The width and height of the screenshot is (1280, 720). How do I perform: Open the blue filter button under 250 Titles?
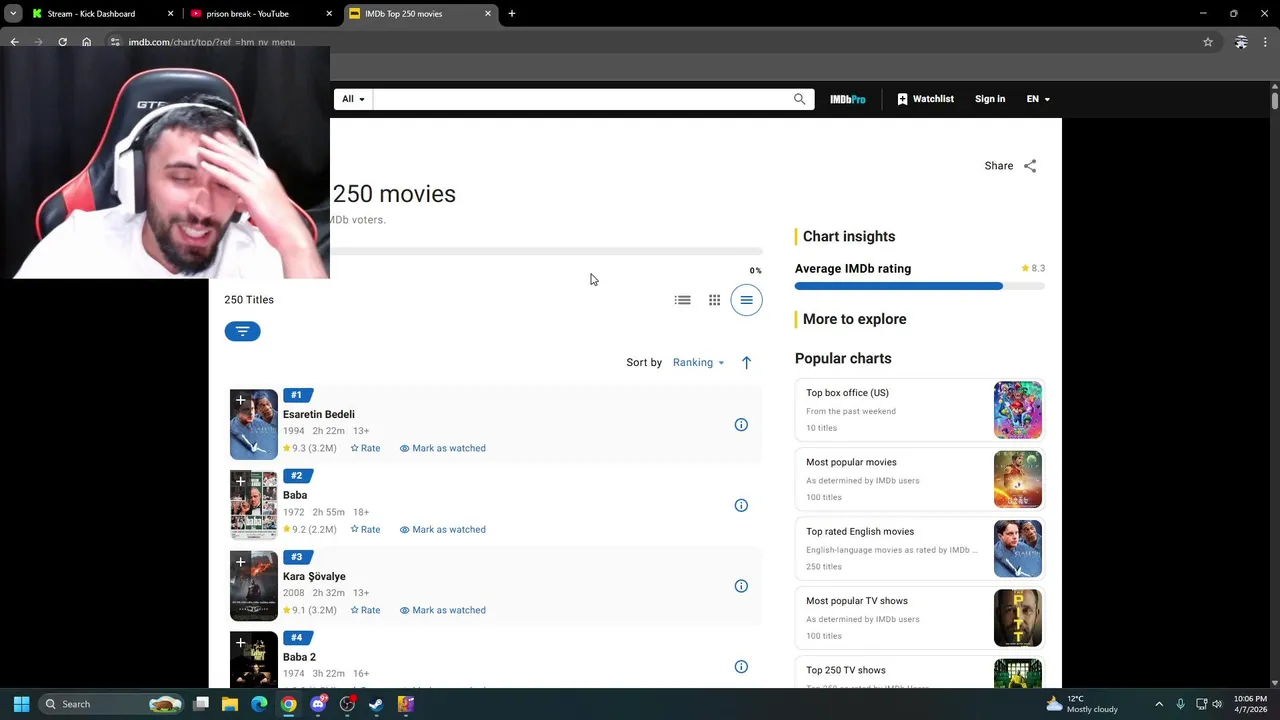point(242,331)
